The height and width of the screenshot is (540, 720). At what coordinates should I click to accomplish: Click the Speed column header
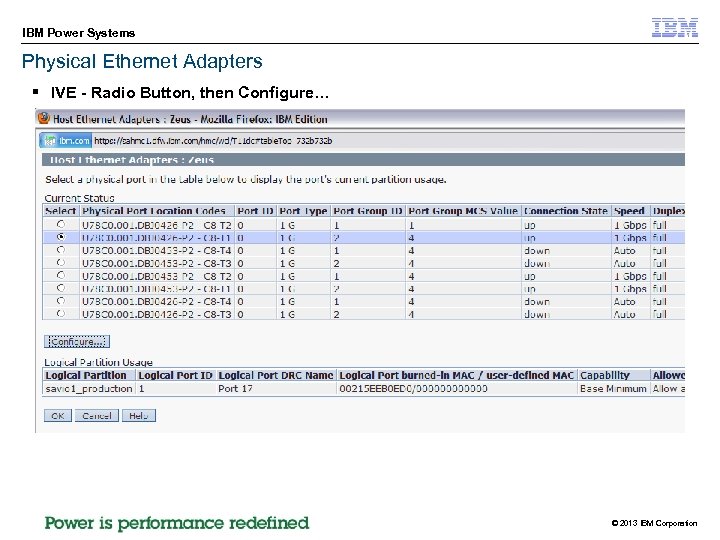click(630, 211)
